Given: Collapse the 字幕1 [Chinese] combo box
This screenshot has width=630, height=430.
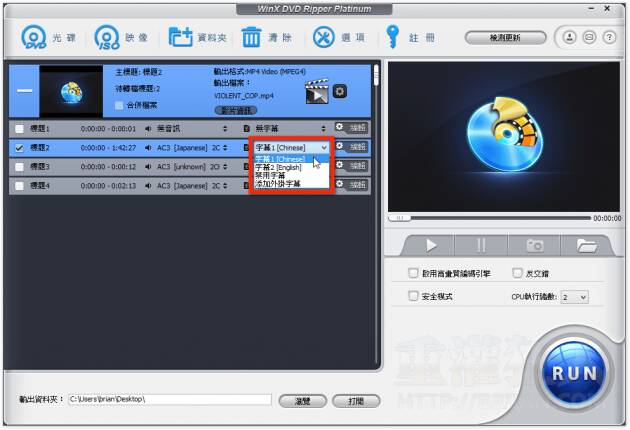Looking at the screenshot, I should click(292, 147).
